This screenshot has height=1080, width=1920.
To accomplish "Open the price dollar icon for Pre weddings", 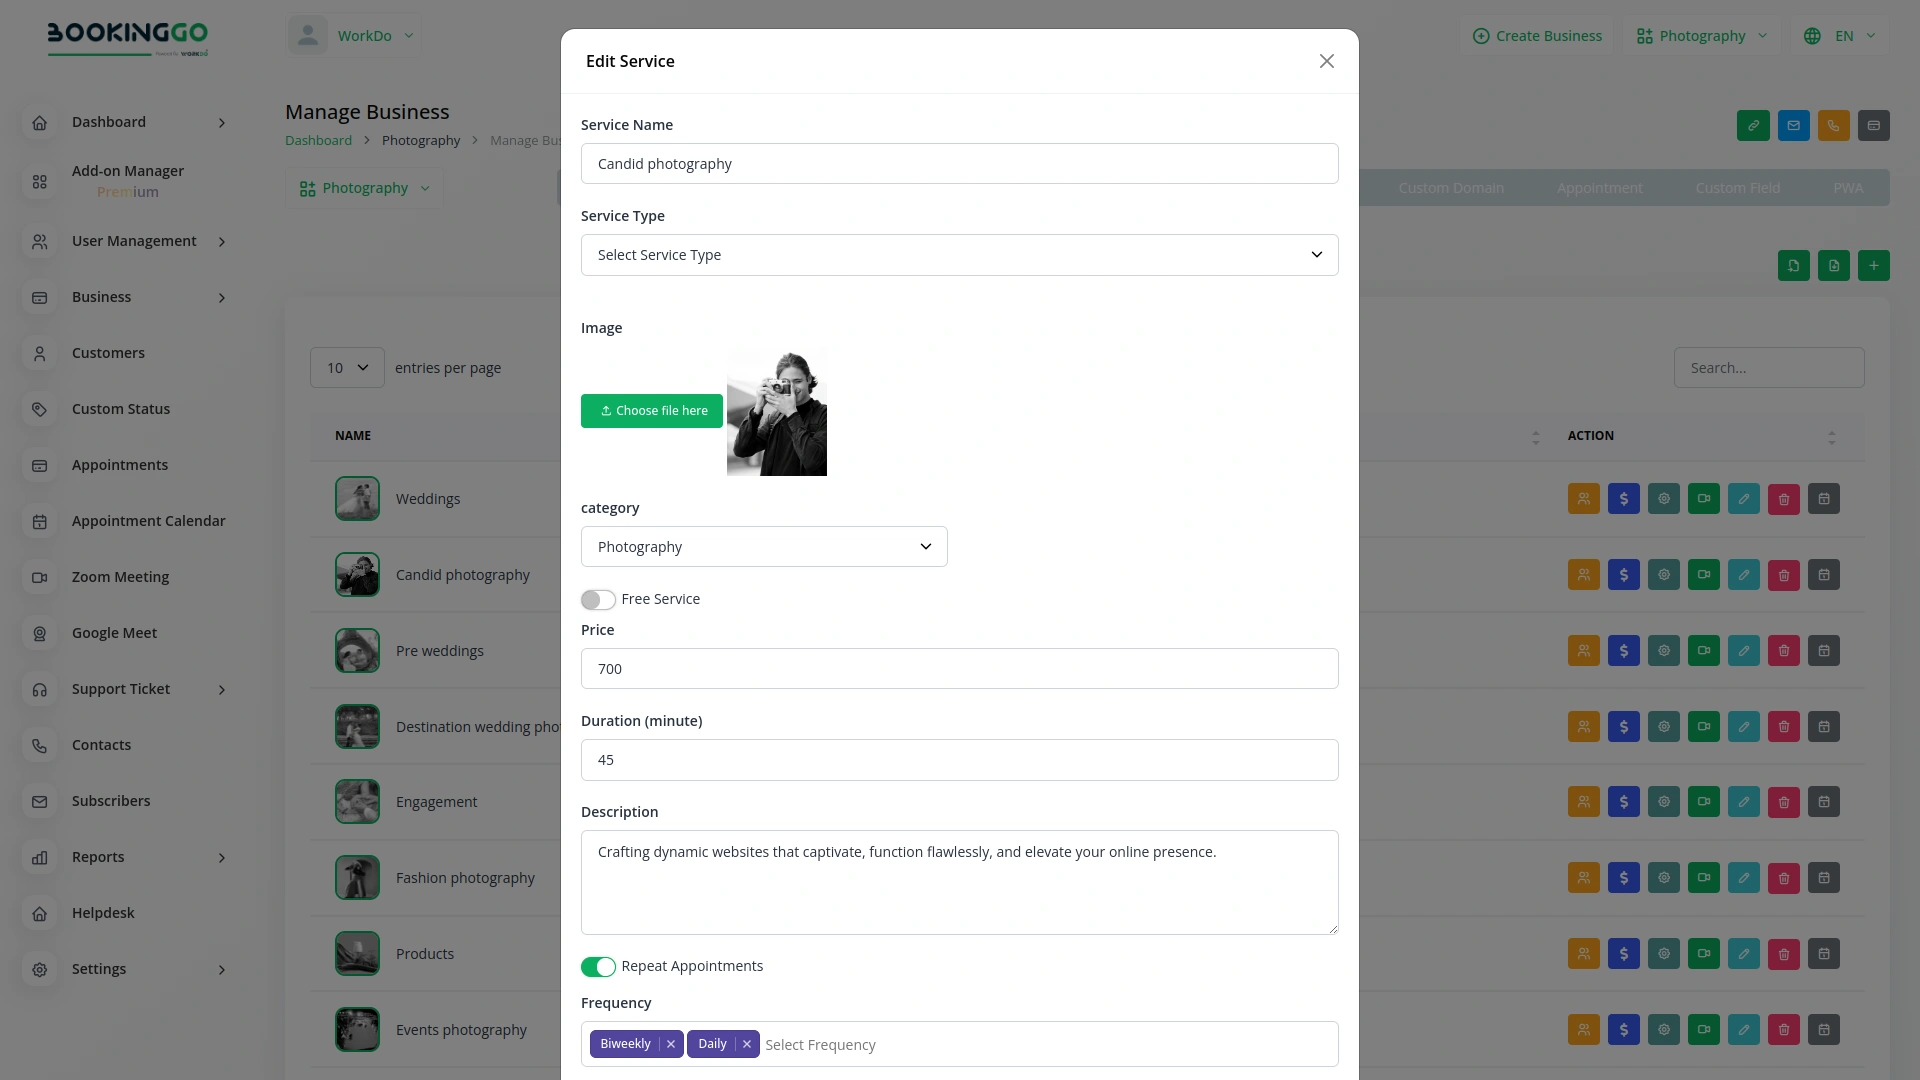I will [x=1623, y=650].
